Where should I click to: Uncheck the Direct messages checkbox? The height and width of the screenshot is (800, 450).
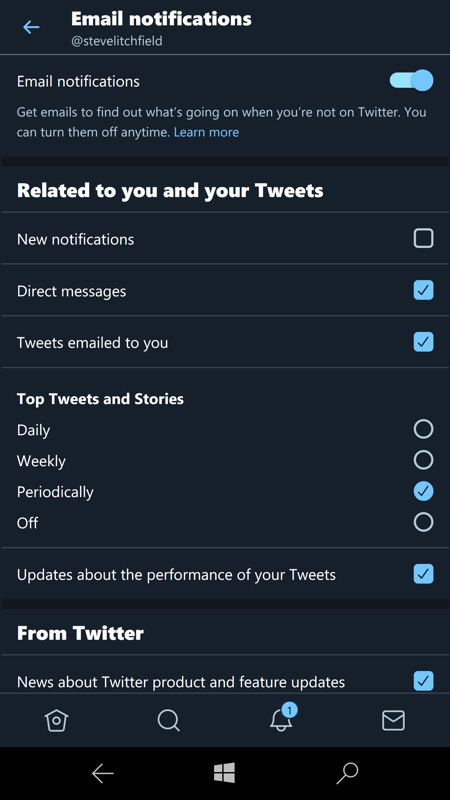[x=423, y=290]
